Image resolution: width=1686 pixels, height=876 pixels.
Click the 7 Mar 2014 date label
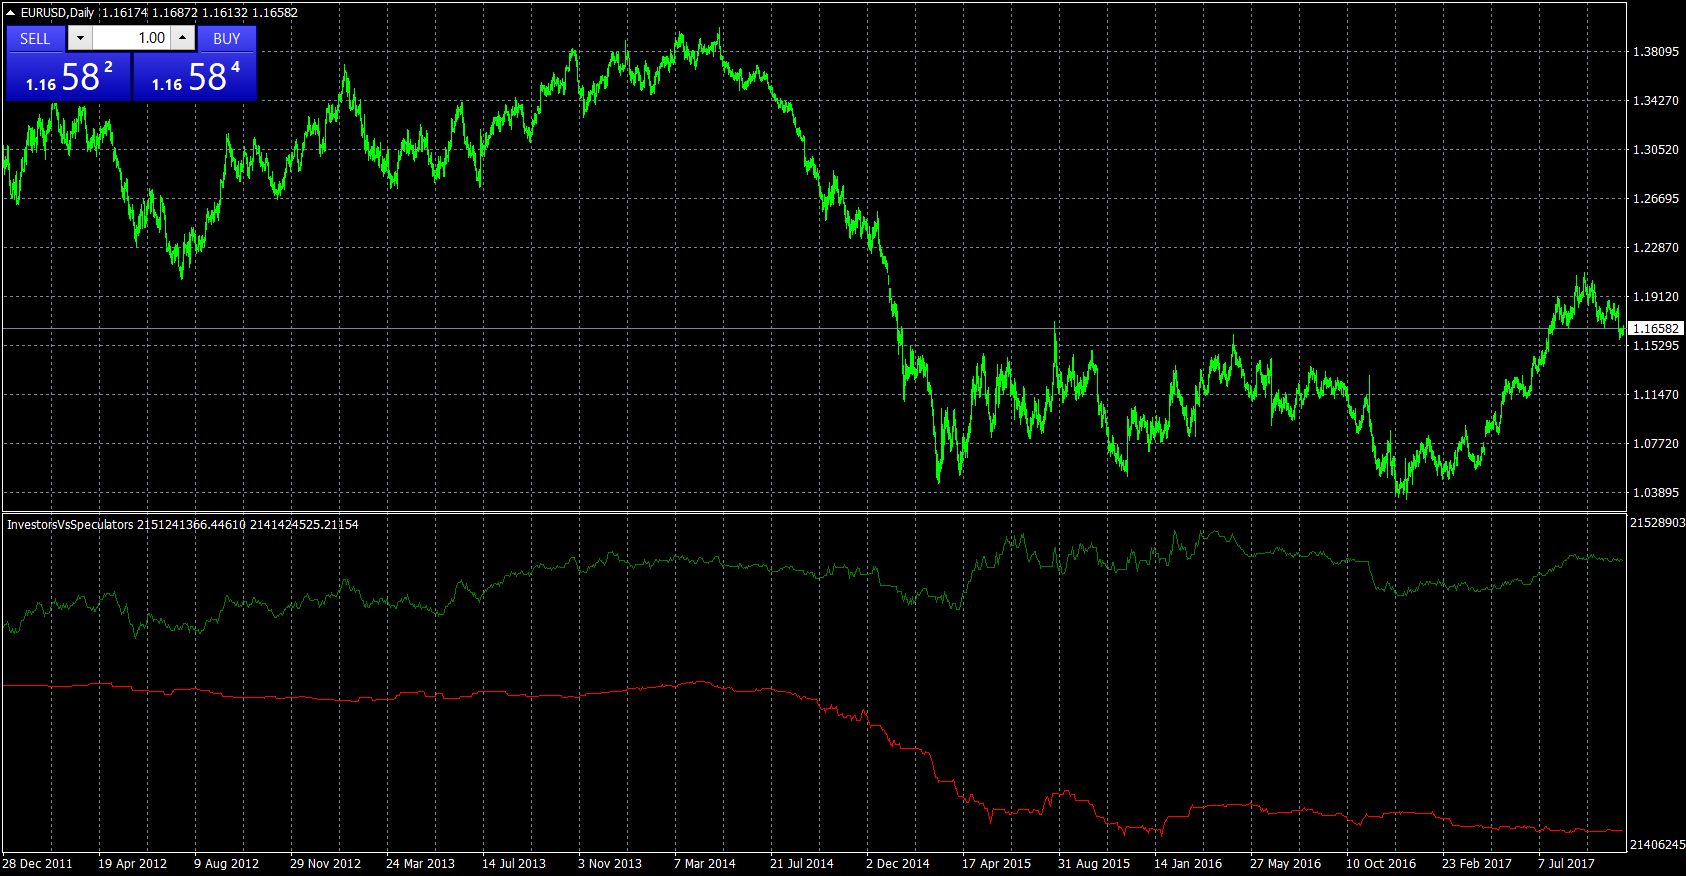tap(705, 863)
